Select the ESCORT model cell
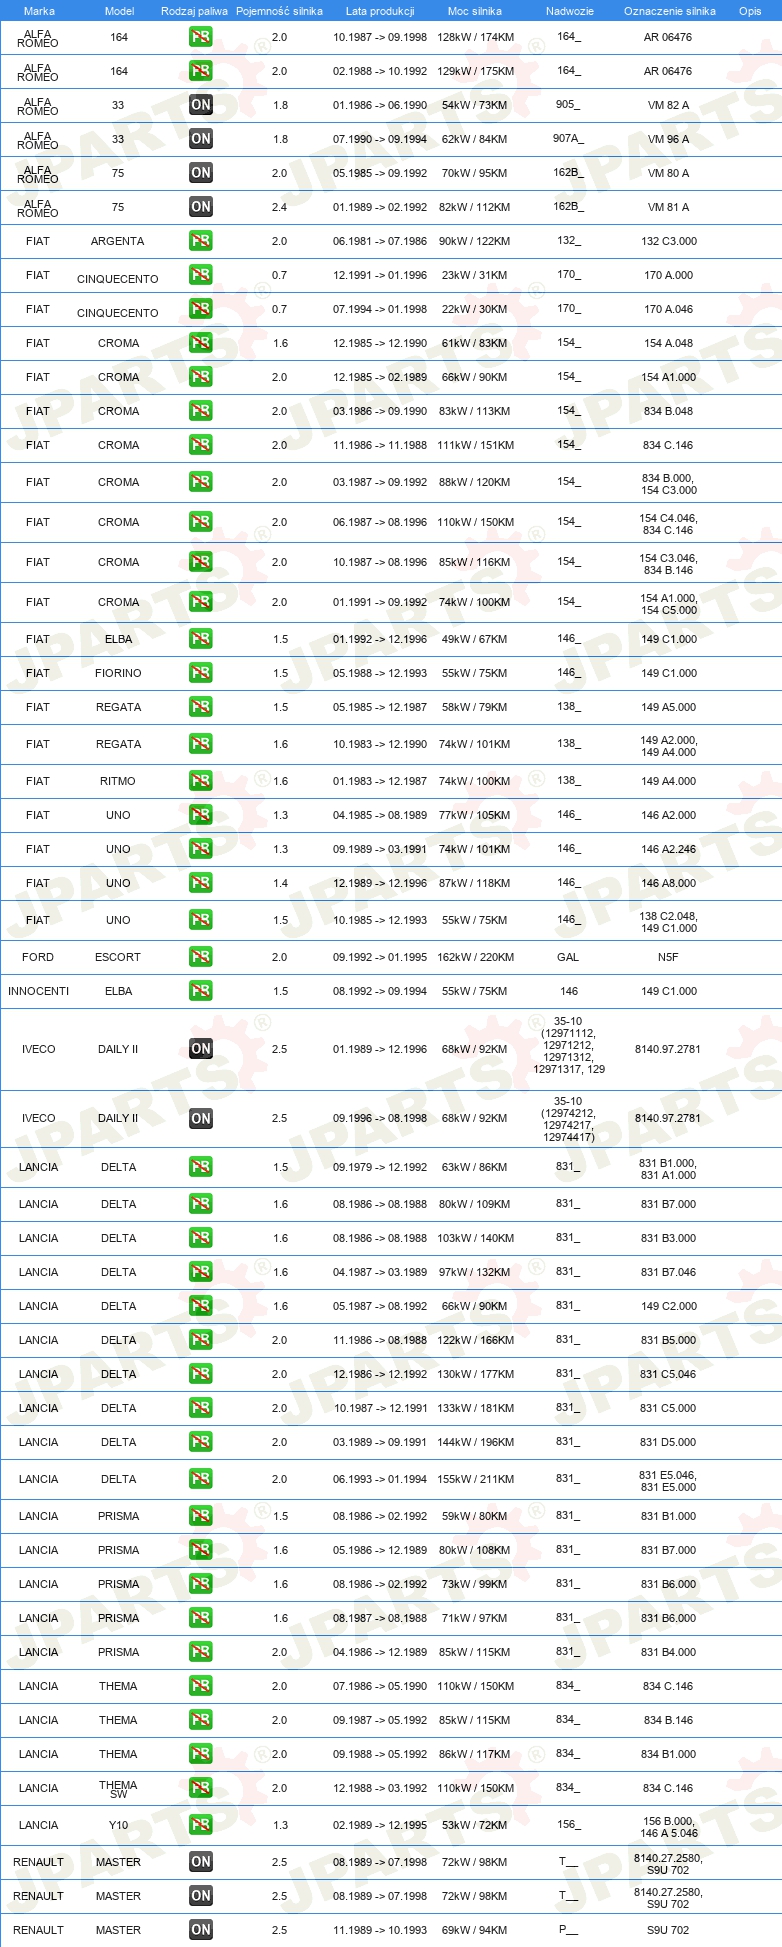The height and width of the screenshot is (1947, 782). pos(118,957)
